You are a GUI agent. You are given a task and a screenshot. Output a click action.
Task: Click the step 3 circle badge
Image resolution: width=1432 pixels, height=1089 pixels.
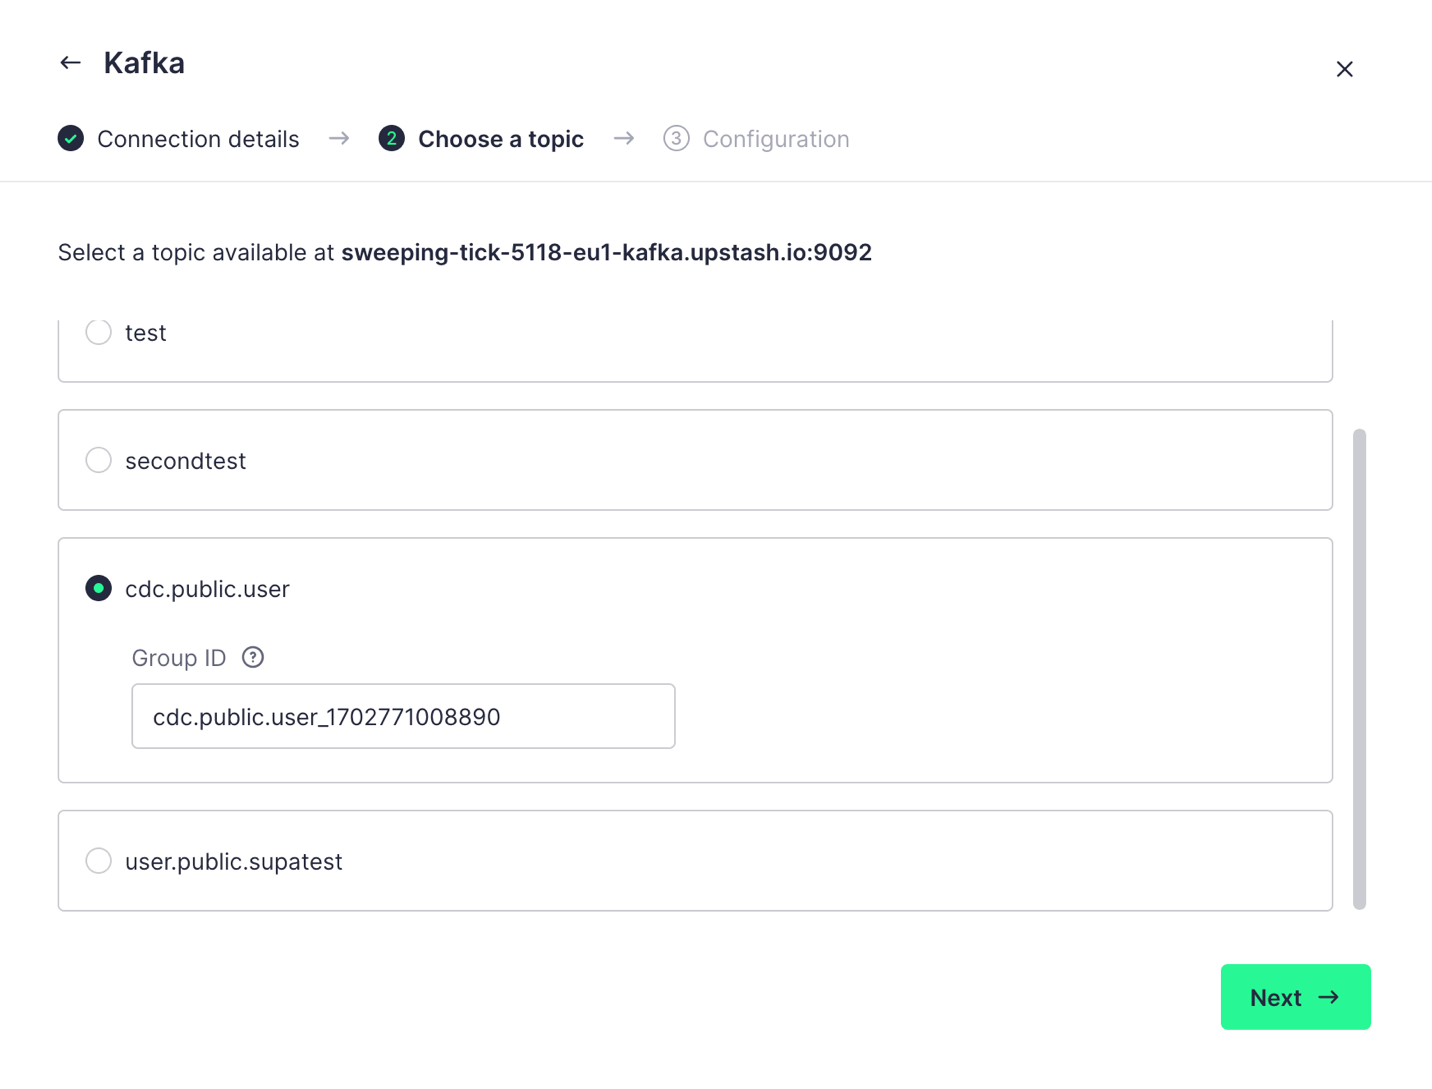pyautogui.click(x=676, y=139)
